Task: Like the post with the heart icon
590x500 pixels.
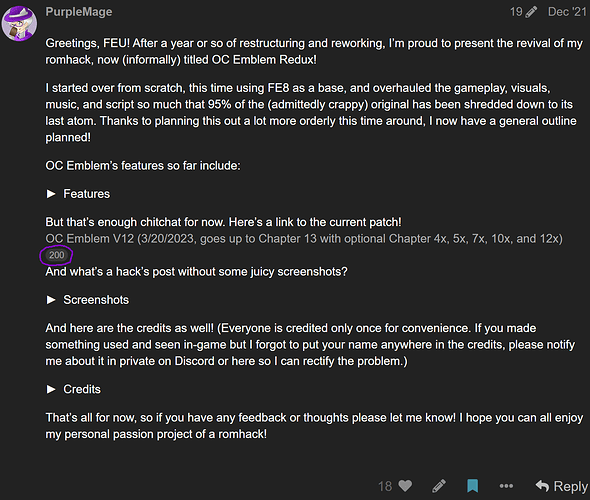Action: point(405,486)
